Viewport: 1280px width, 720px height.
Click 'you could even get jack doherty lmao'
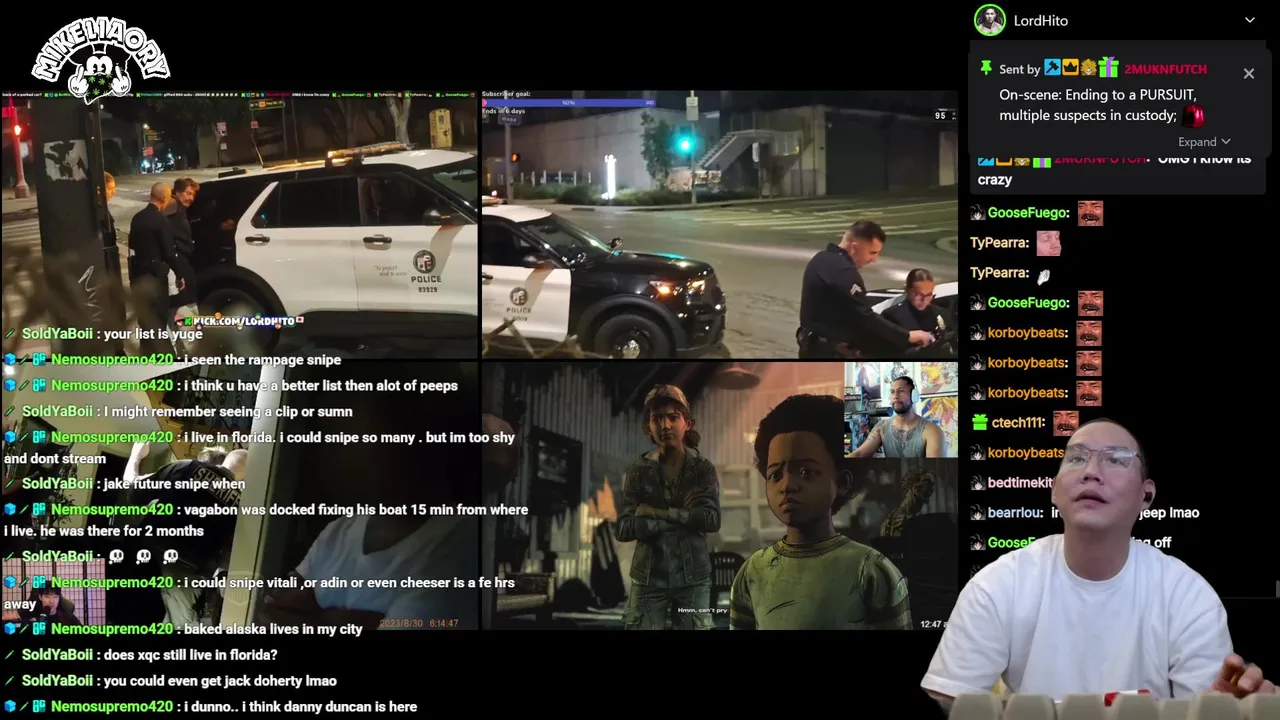point(220,681)
